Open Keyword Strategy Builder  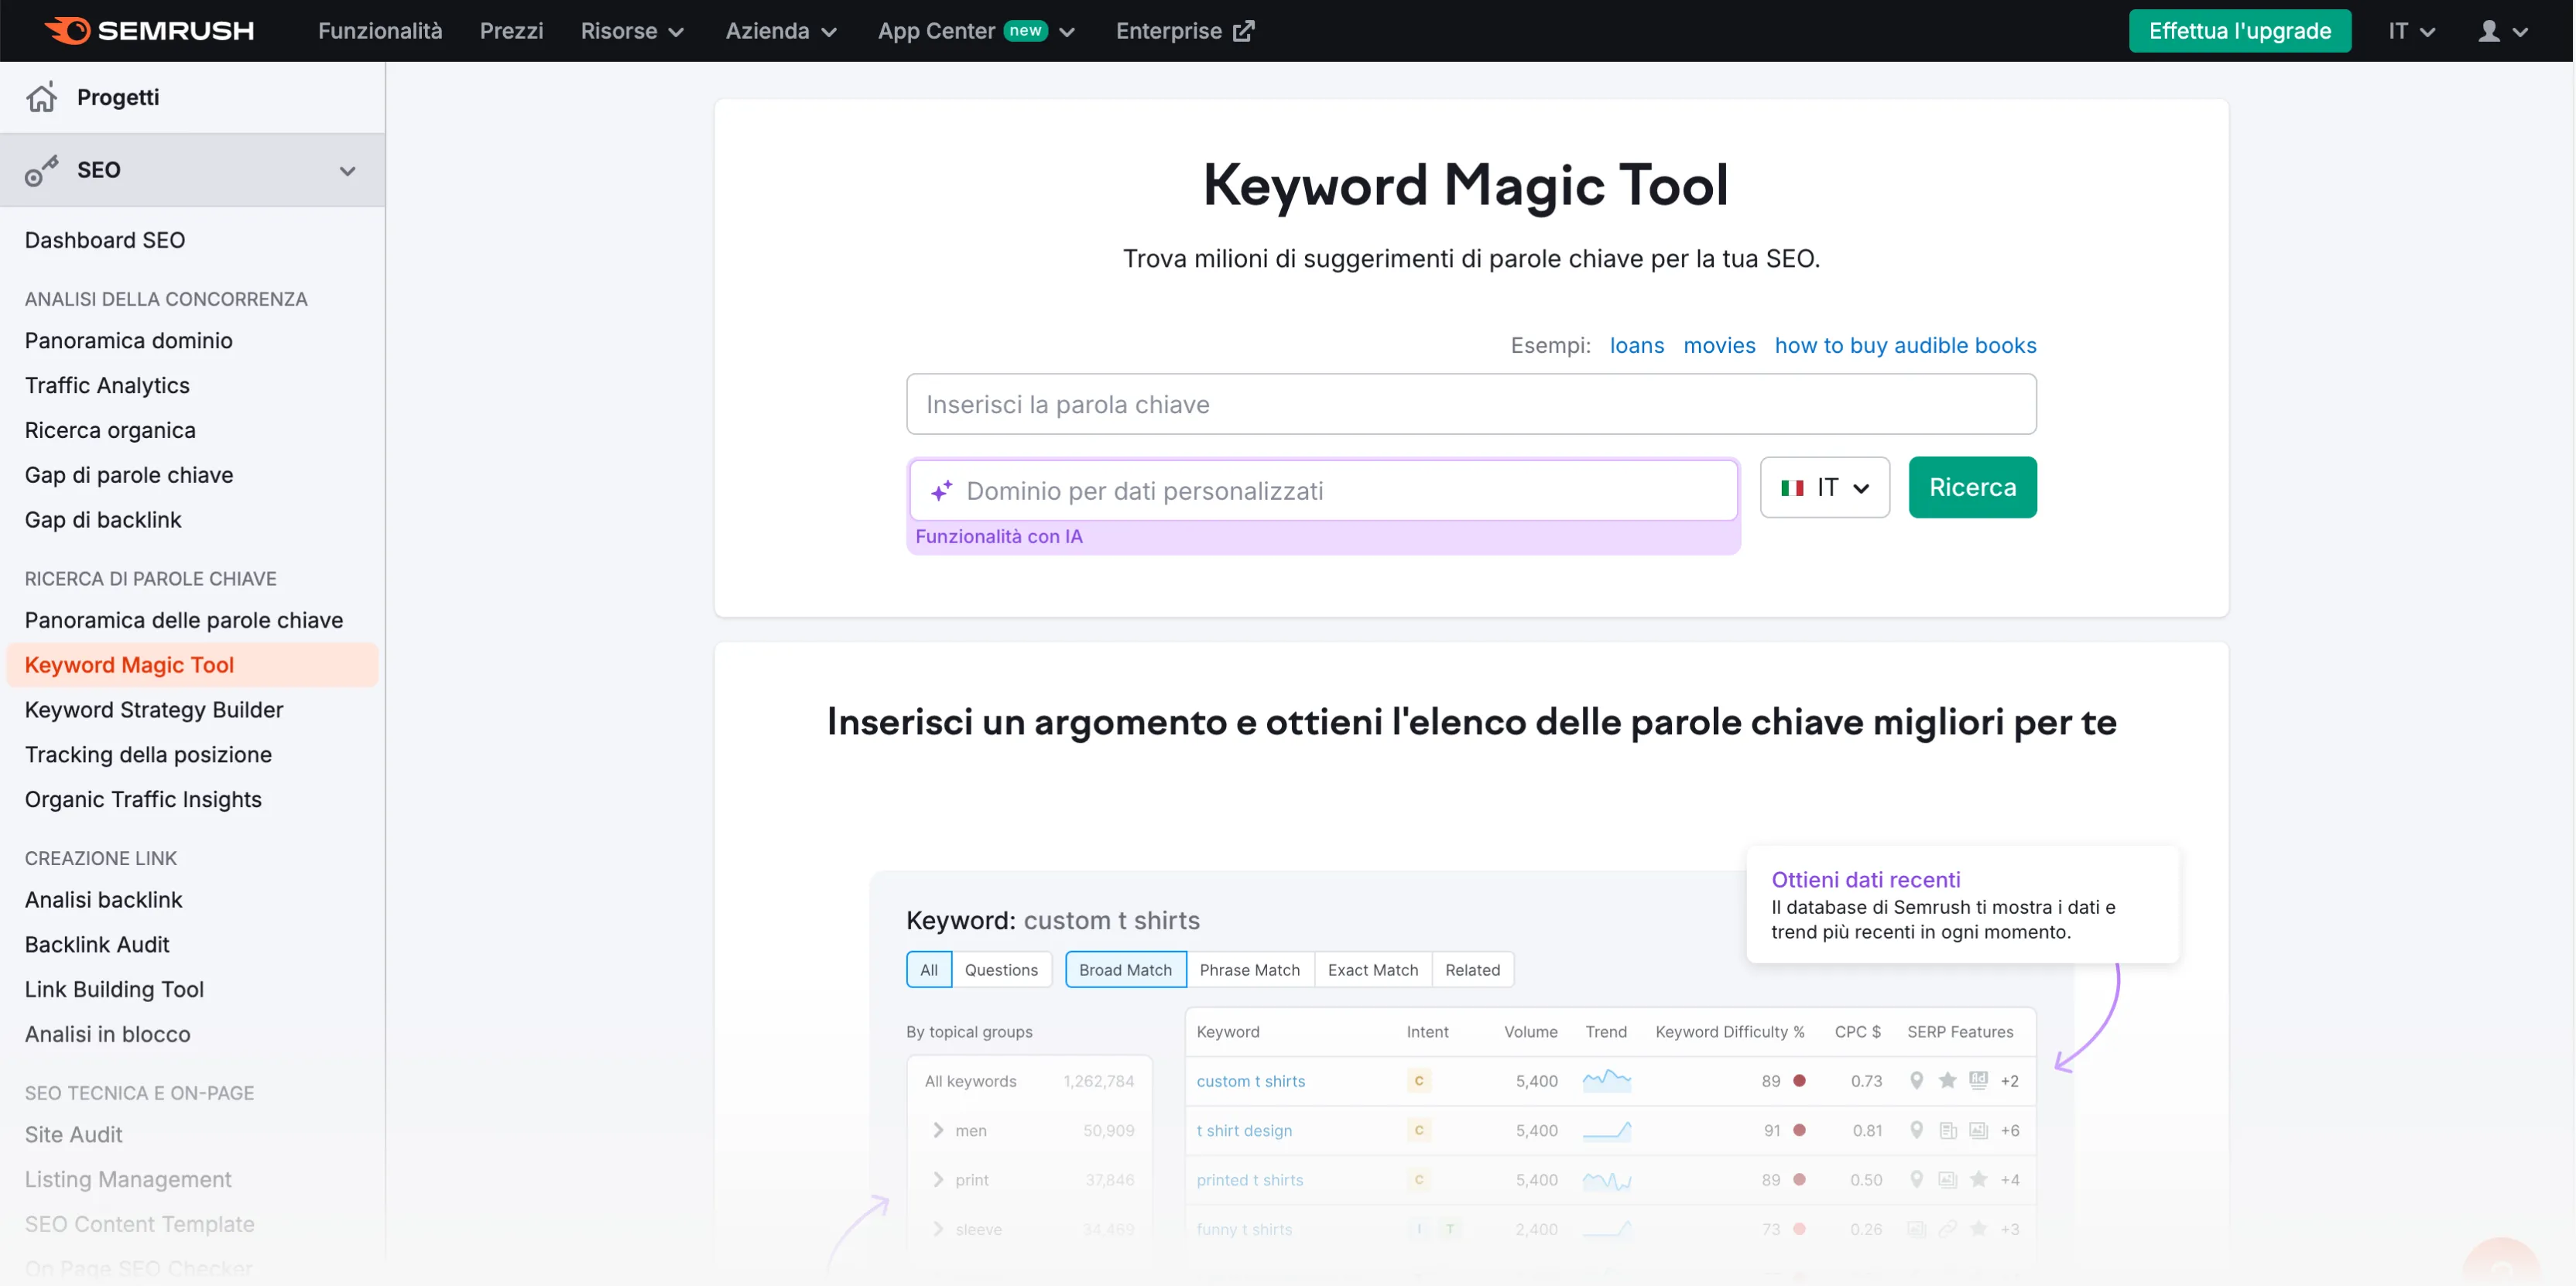click(x=154, y=710)
